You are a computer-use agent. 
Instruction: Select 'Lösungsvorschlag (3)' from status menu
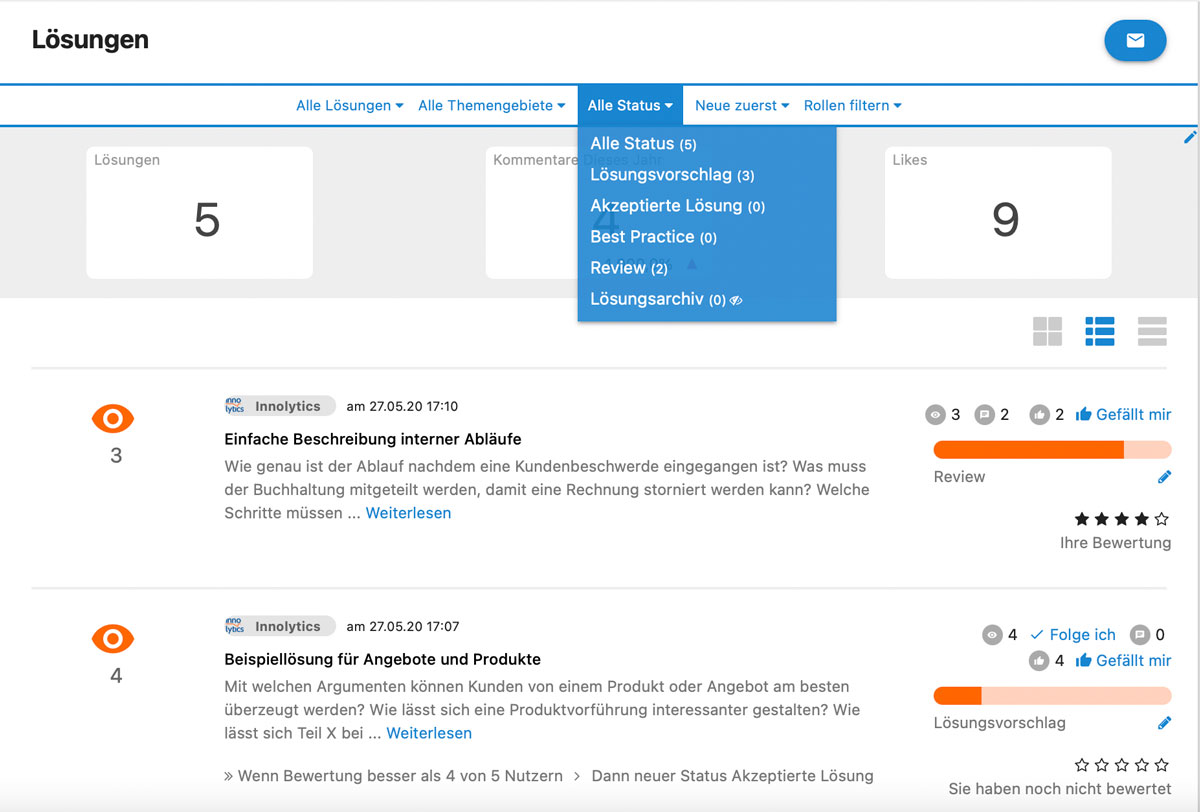[x=672, y=175]
